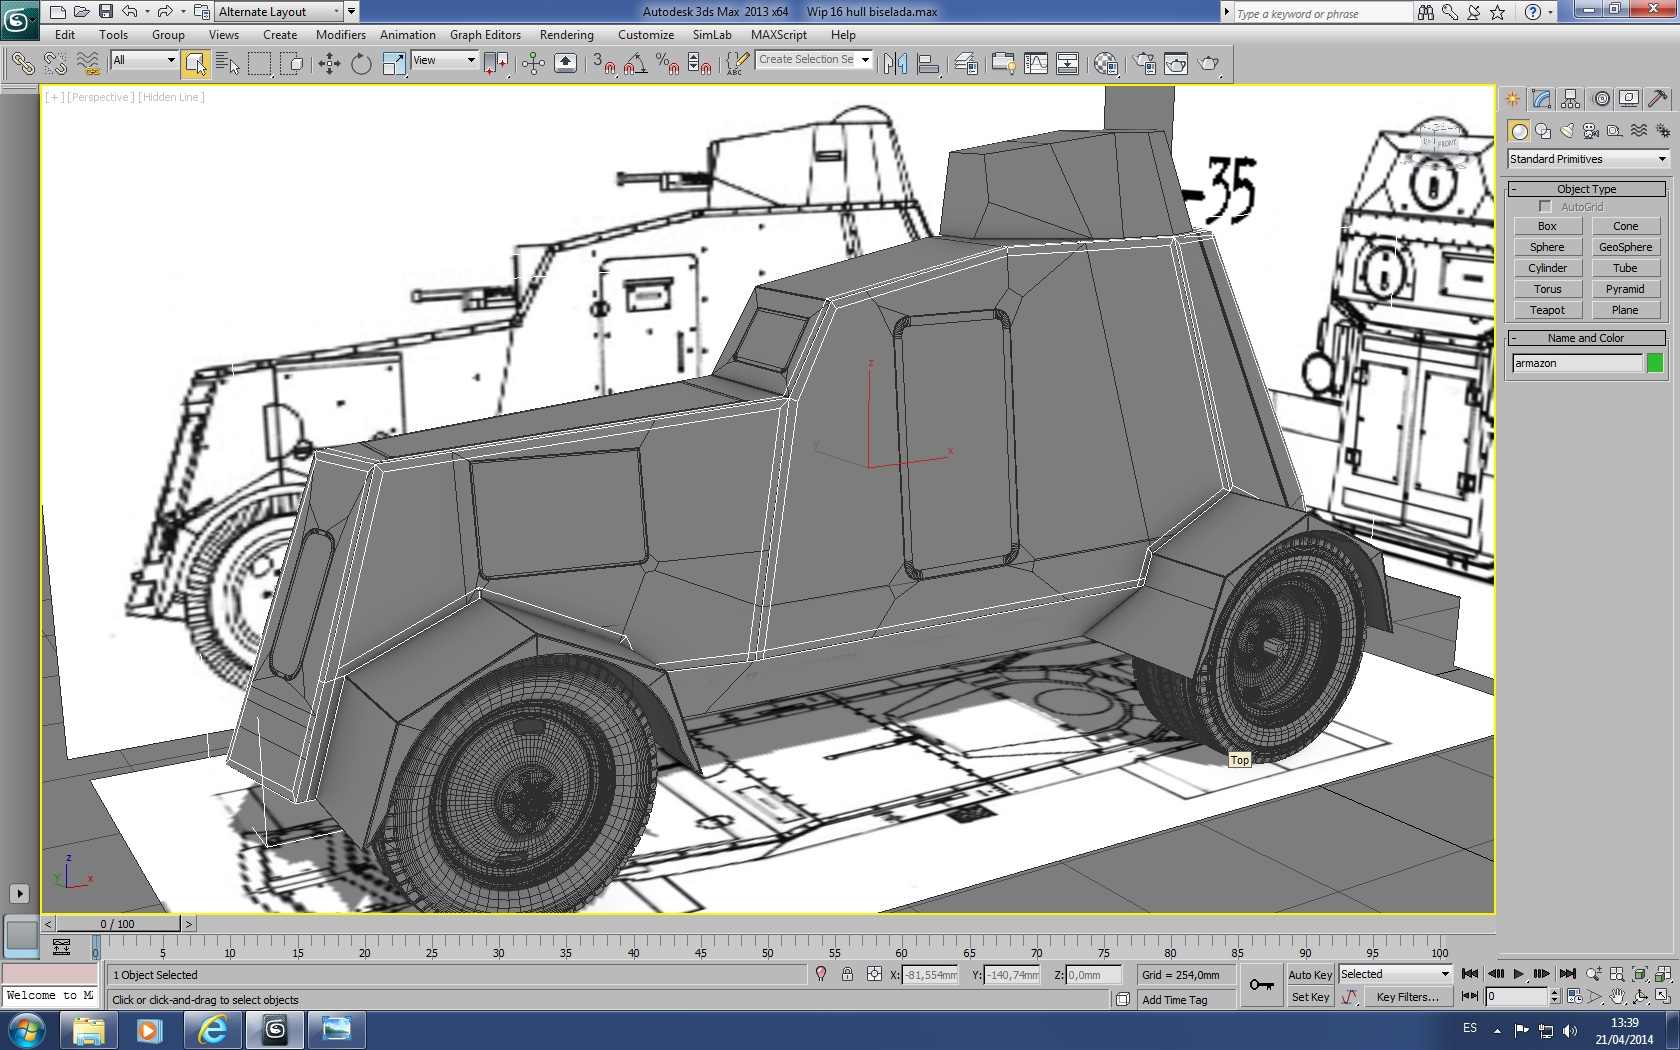The height and width of the screenshot is (1050, 1680).
Task: Click the Select and Link tool
Action: click(22, 64)
